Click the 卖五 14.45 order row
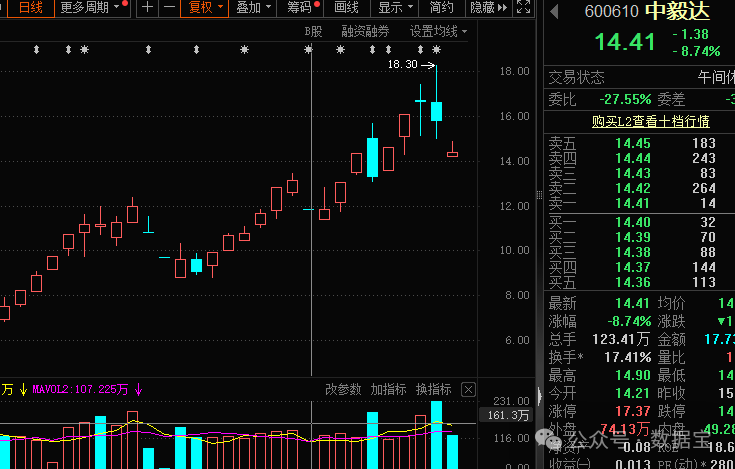The width and height of the screenshot is (735, 469). (x=632, y=143)
